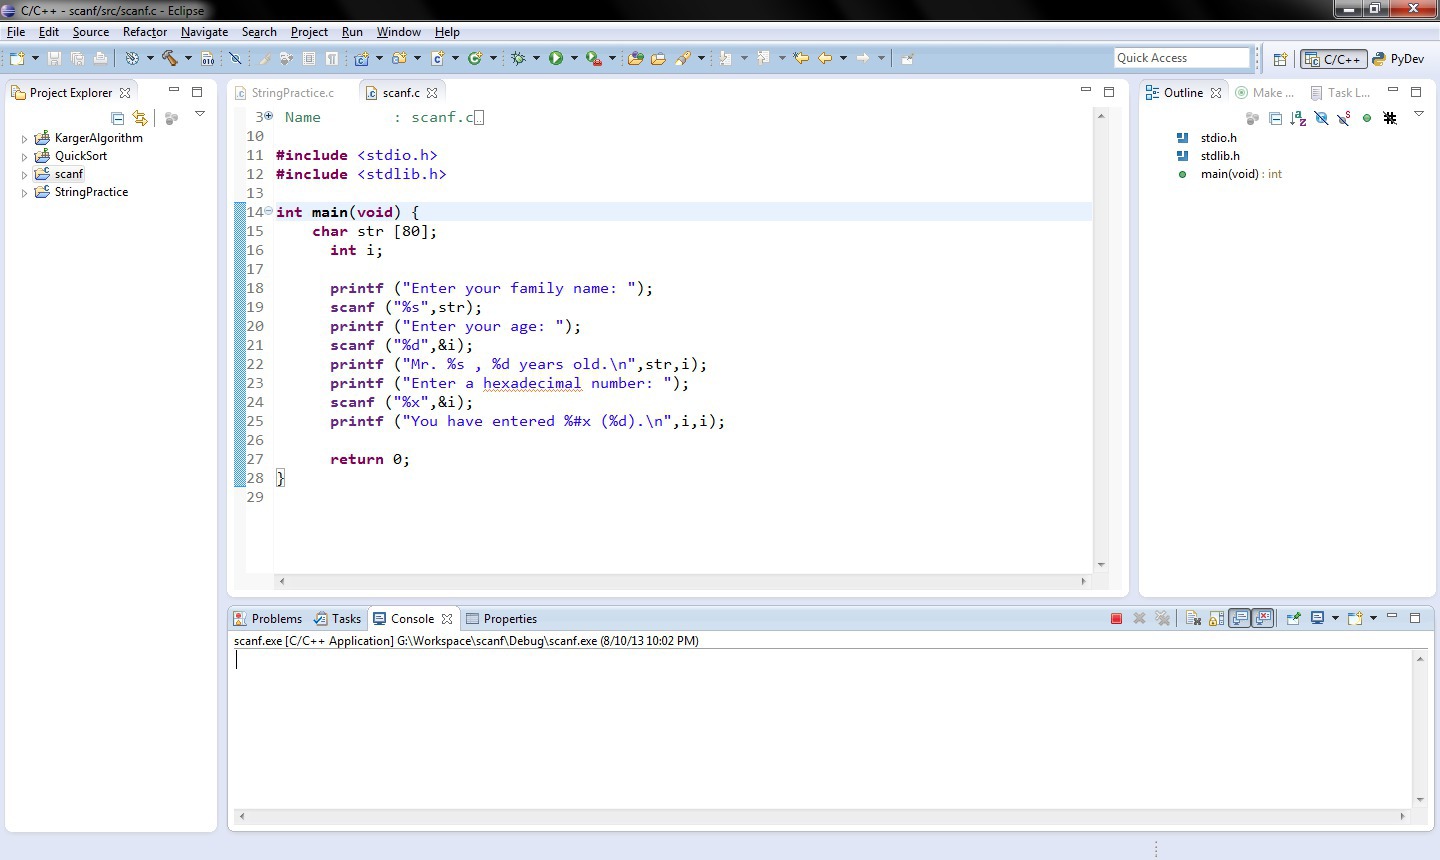Screen dimensions: 1440x860
Task: Toggle Pin Console button
Action: coord(1293,619)
